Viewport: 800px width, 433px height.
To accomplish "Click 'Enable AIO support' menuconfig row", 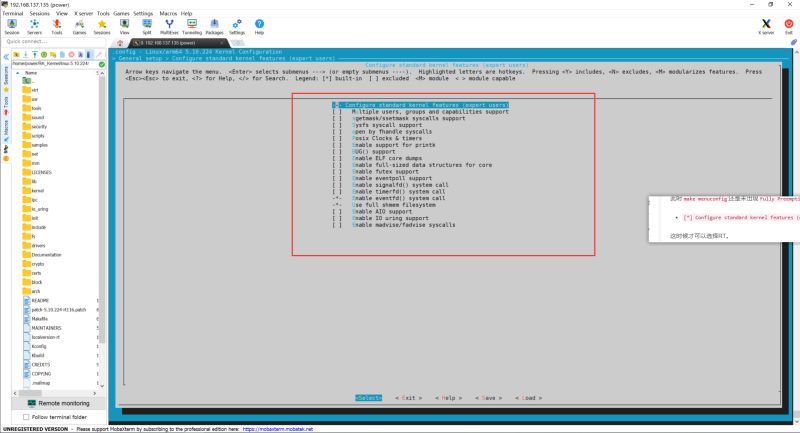I will [372, 212].
